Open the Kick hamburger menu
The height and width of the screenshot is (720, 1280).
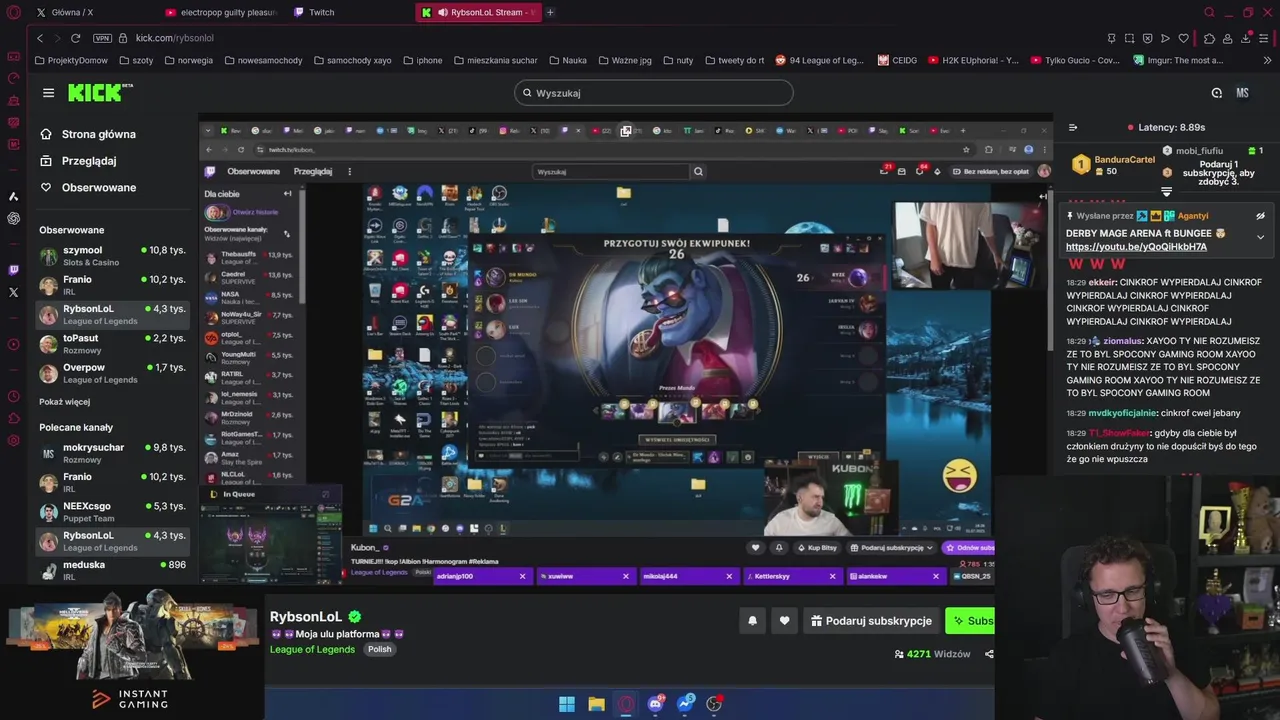pos(48,93)
